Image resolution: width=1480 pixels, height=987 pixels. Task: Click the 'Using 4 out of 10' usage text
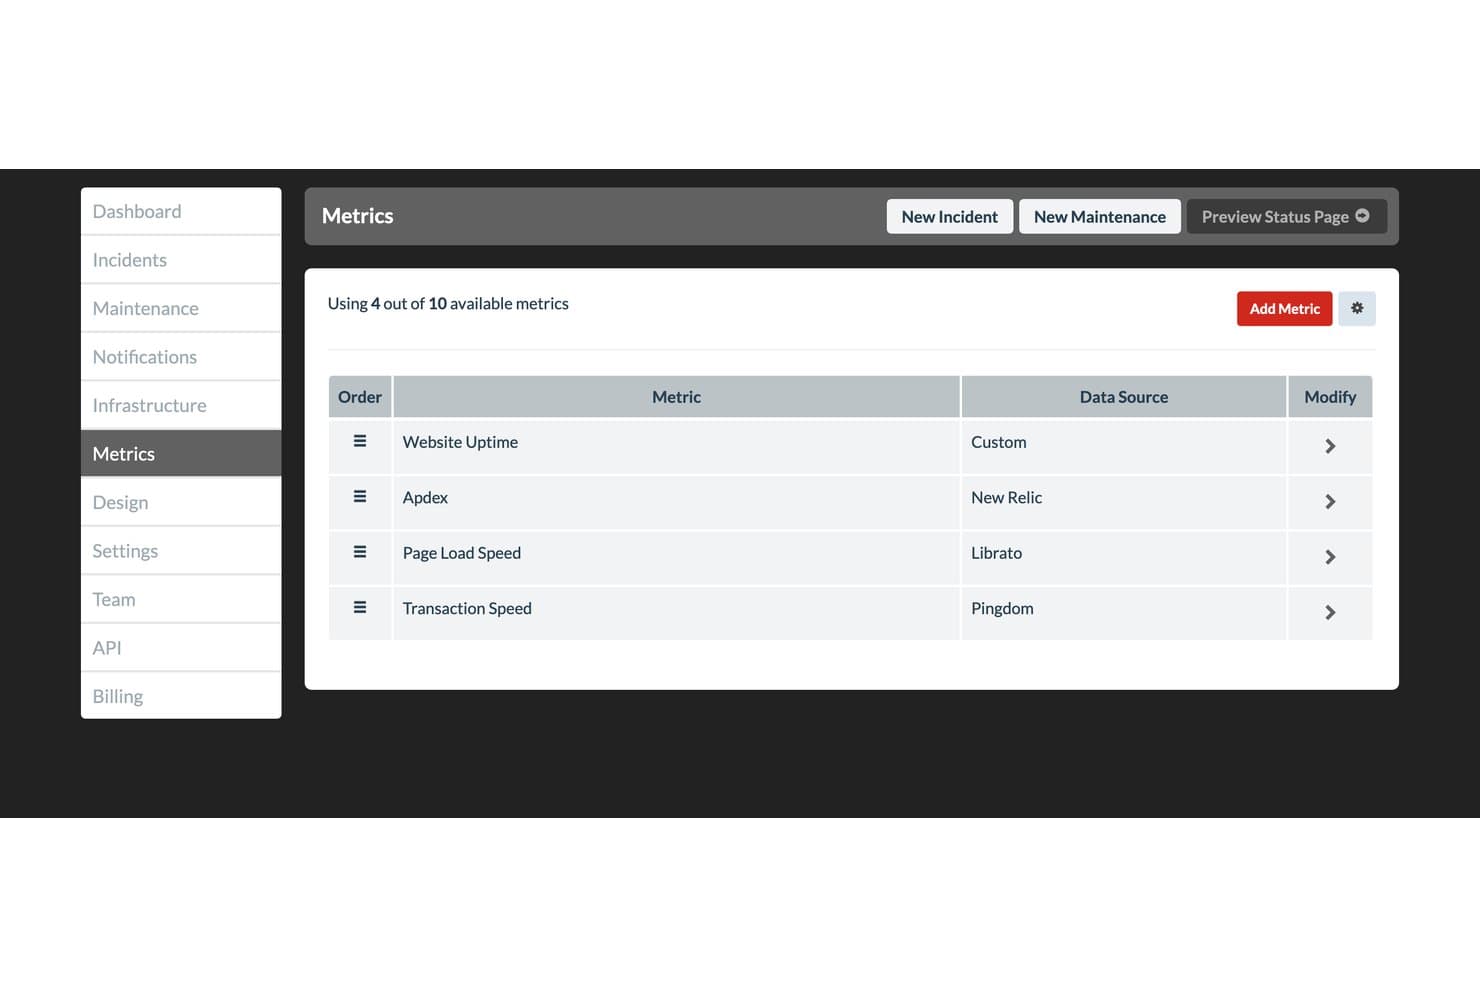click(x=448, y=304)
